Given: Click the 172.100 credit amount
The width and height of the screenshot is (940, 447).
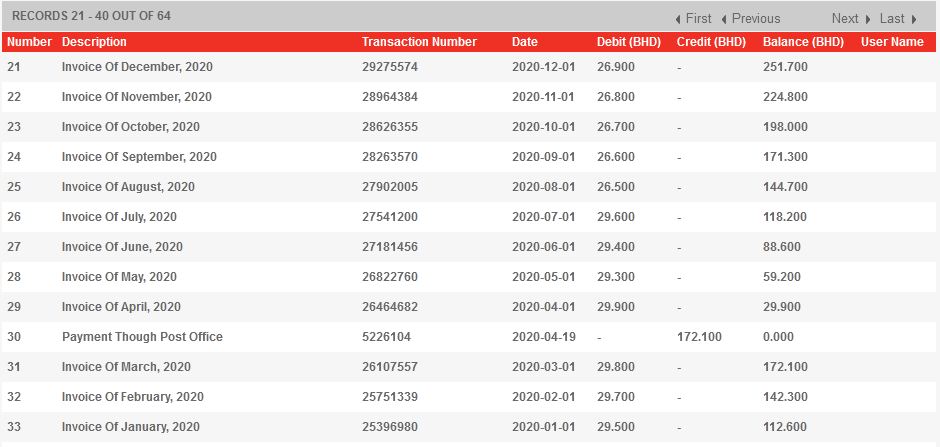Looking at the screenshot, I should click(699, 337).
